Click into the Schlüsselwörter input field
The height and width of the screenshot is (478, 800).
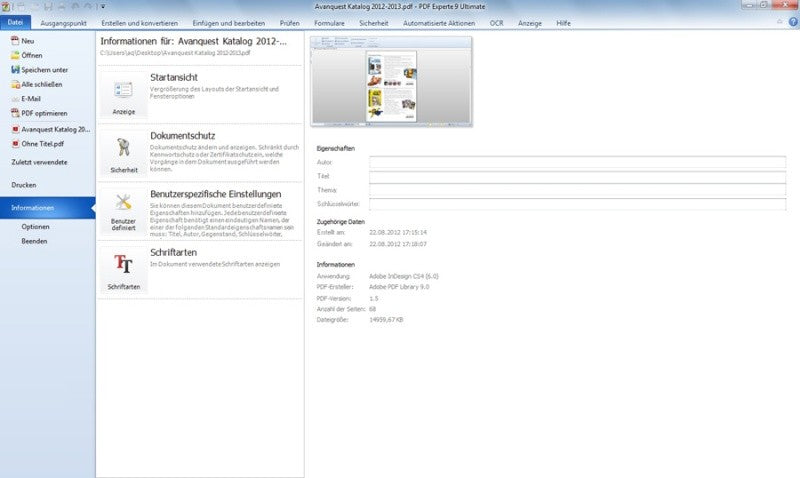(x=578, y=204)
